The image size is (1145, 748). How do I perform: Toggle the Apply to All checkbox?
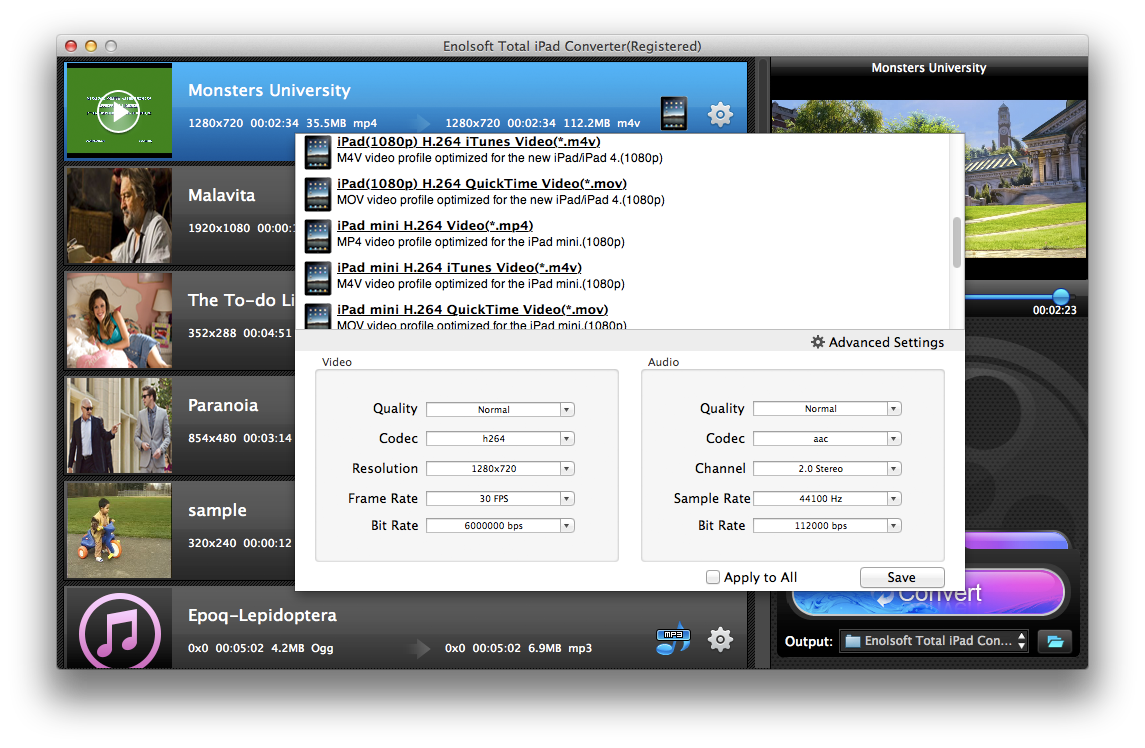click(x=713, y=577)
